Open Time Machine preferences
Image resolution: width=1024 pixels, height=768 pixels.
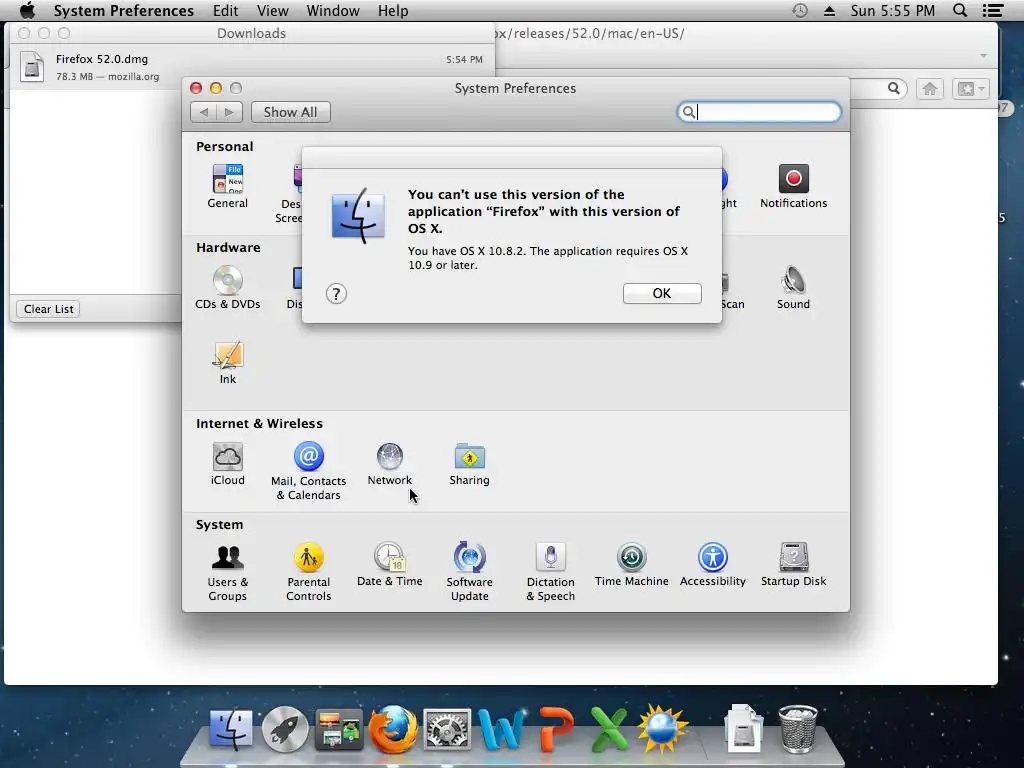632,564
